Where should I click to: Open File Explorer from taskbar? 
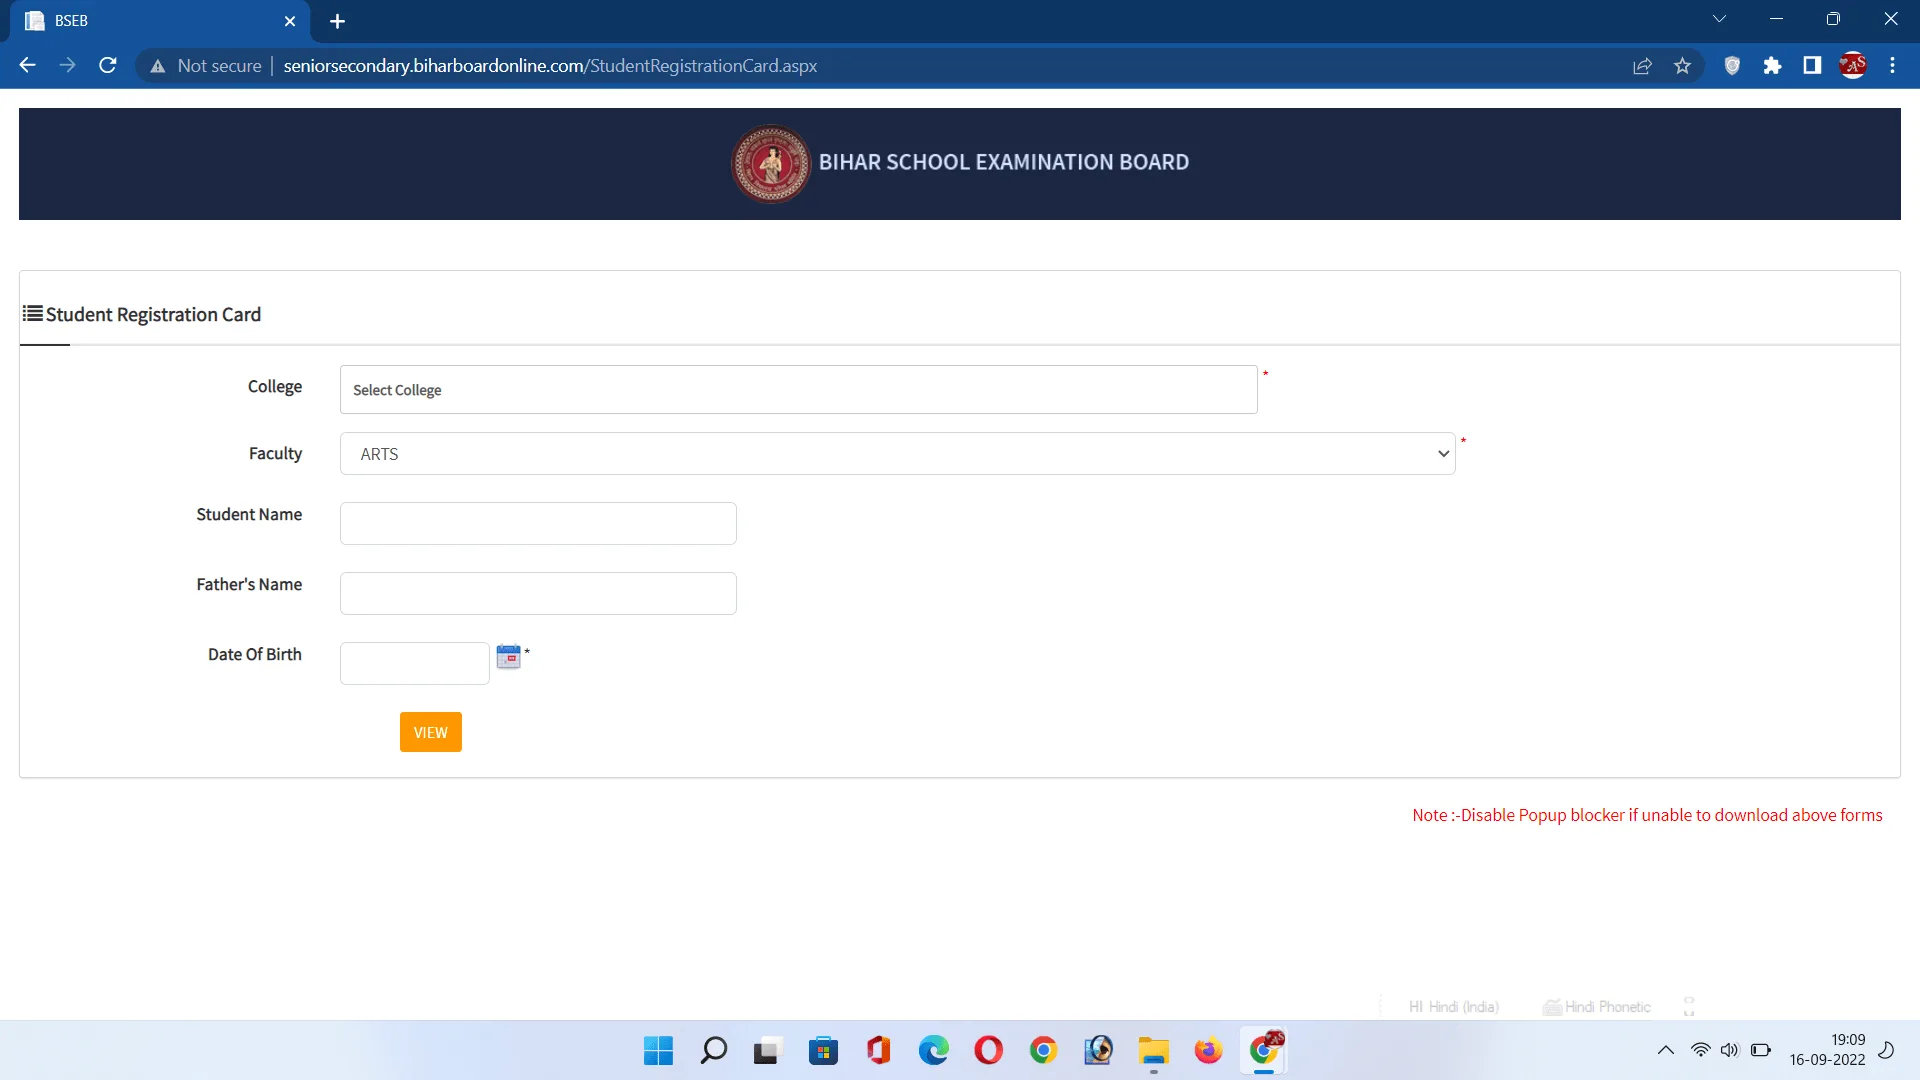(x=1153, y=1051)
